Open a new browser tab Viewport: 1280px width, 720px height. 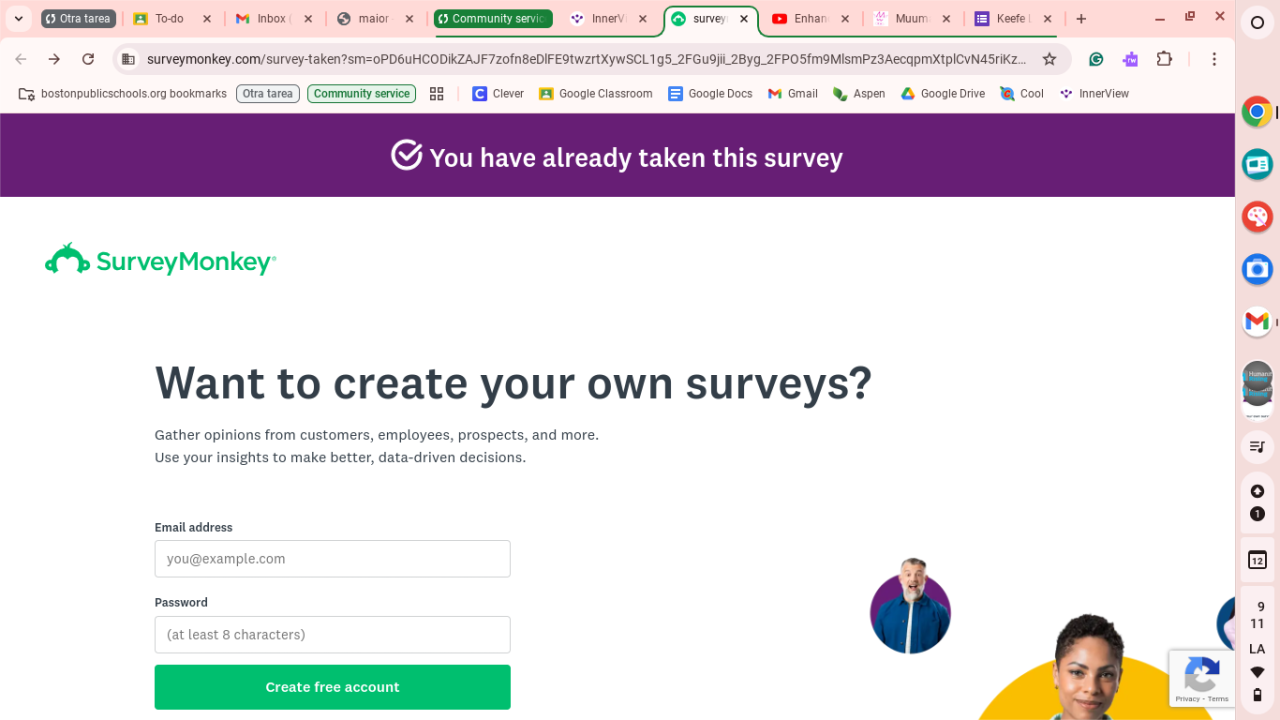tap(1081, 19)
